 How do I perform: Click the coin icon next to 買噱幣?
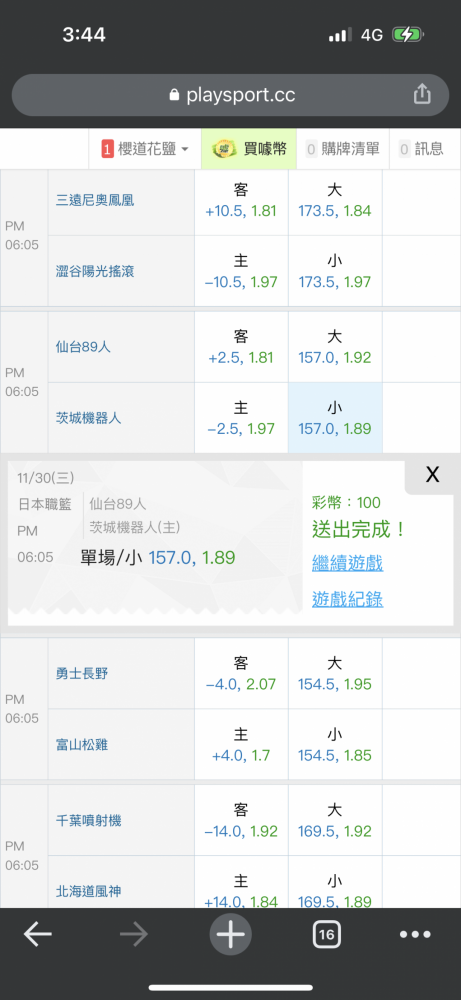224,149
